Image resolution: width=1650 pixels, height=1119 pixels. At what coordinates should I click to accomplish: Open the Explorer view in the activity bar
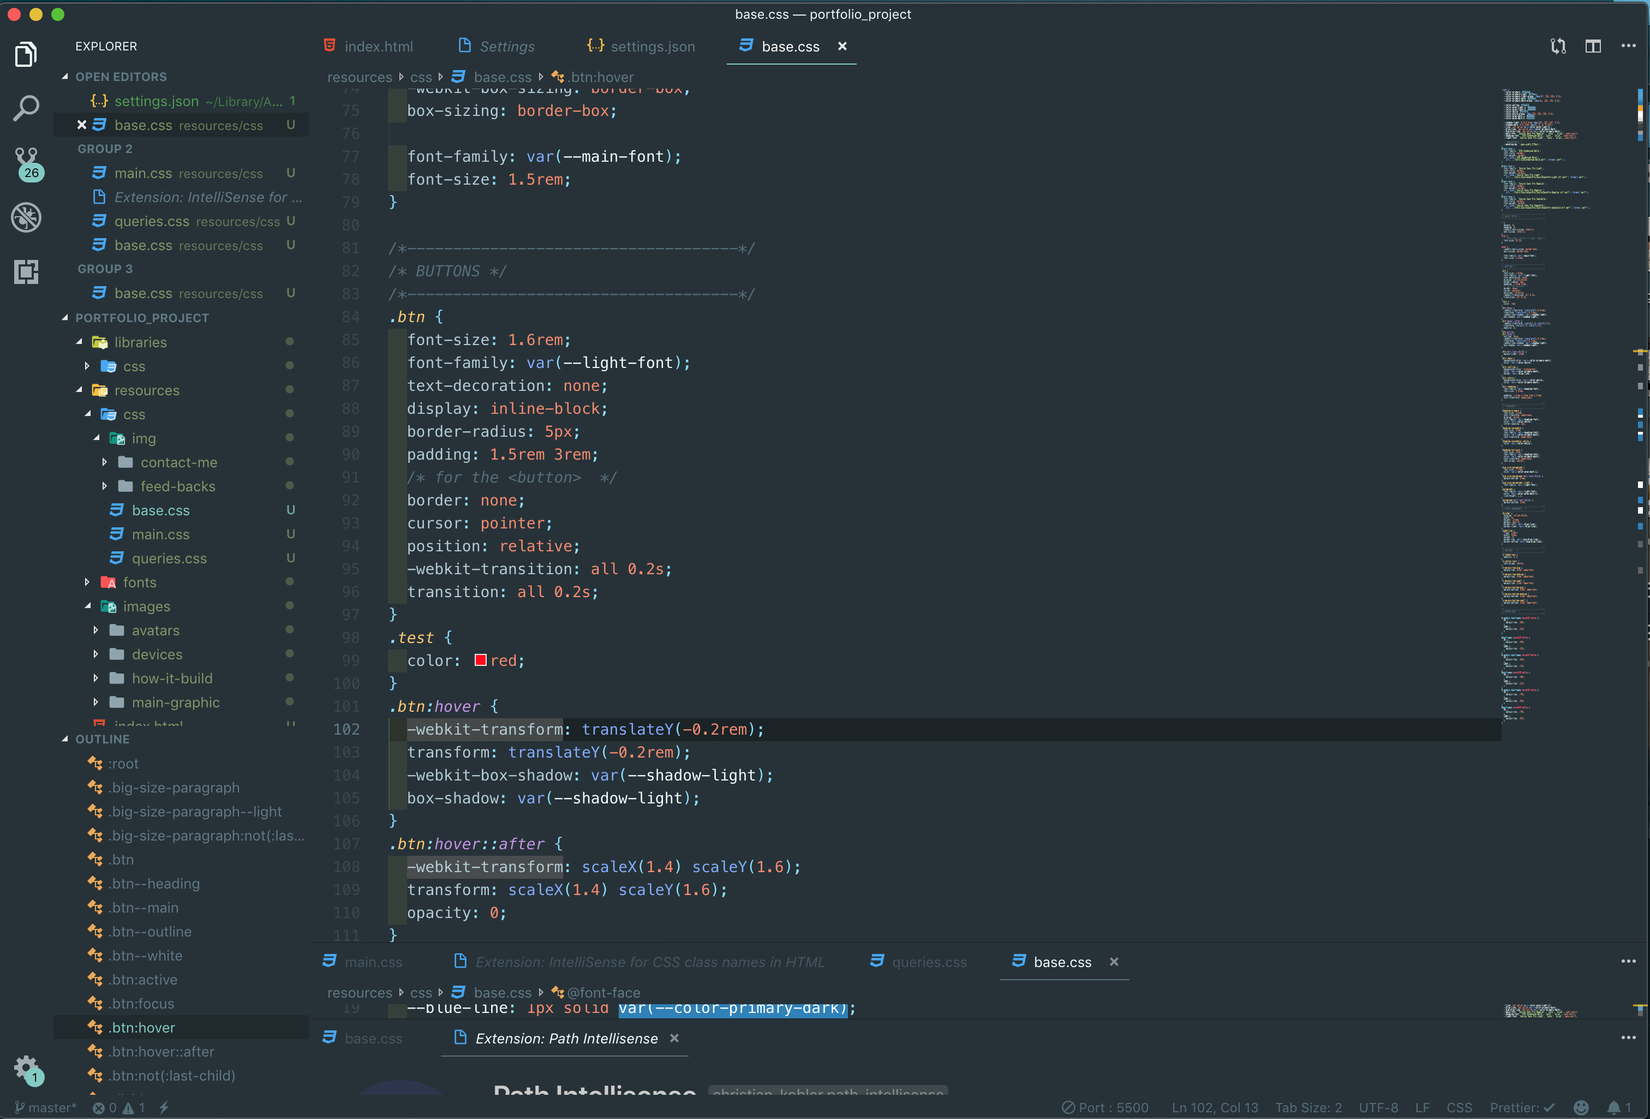[x=26, y=54]
